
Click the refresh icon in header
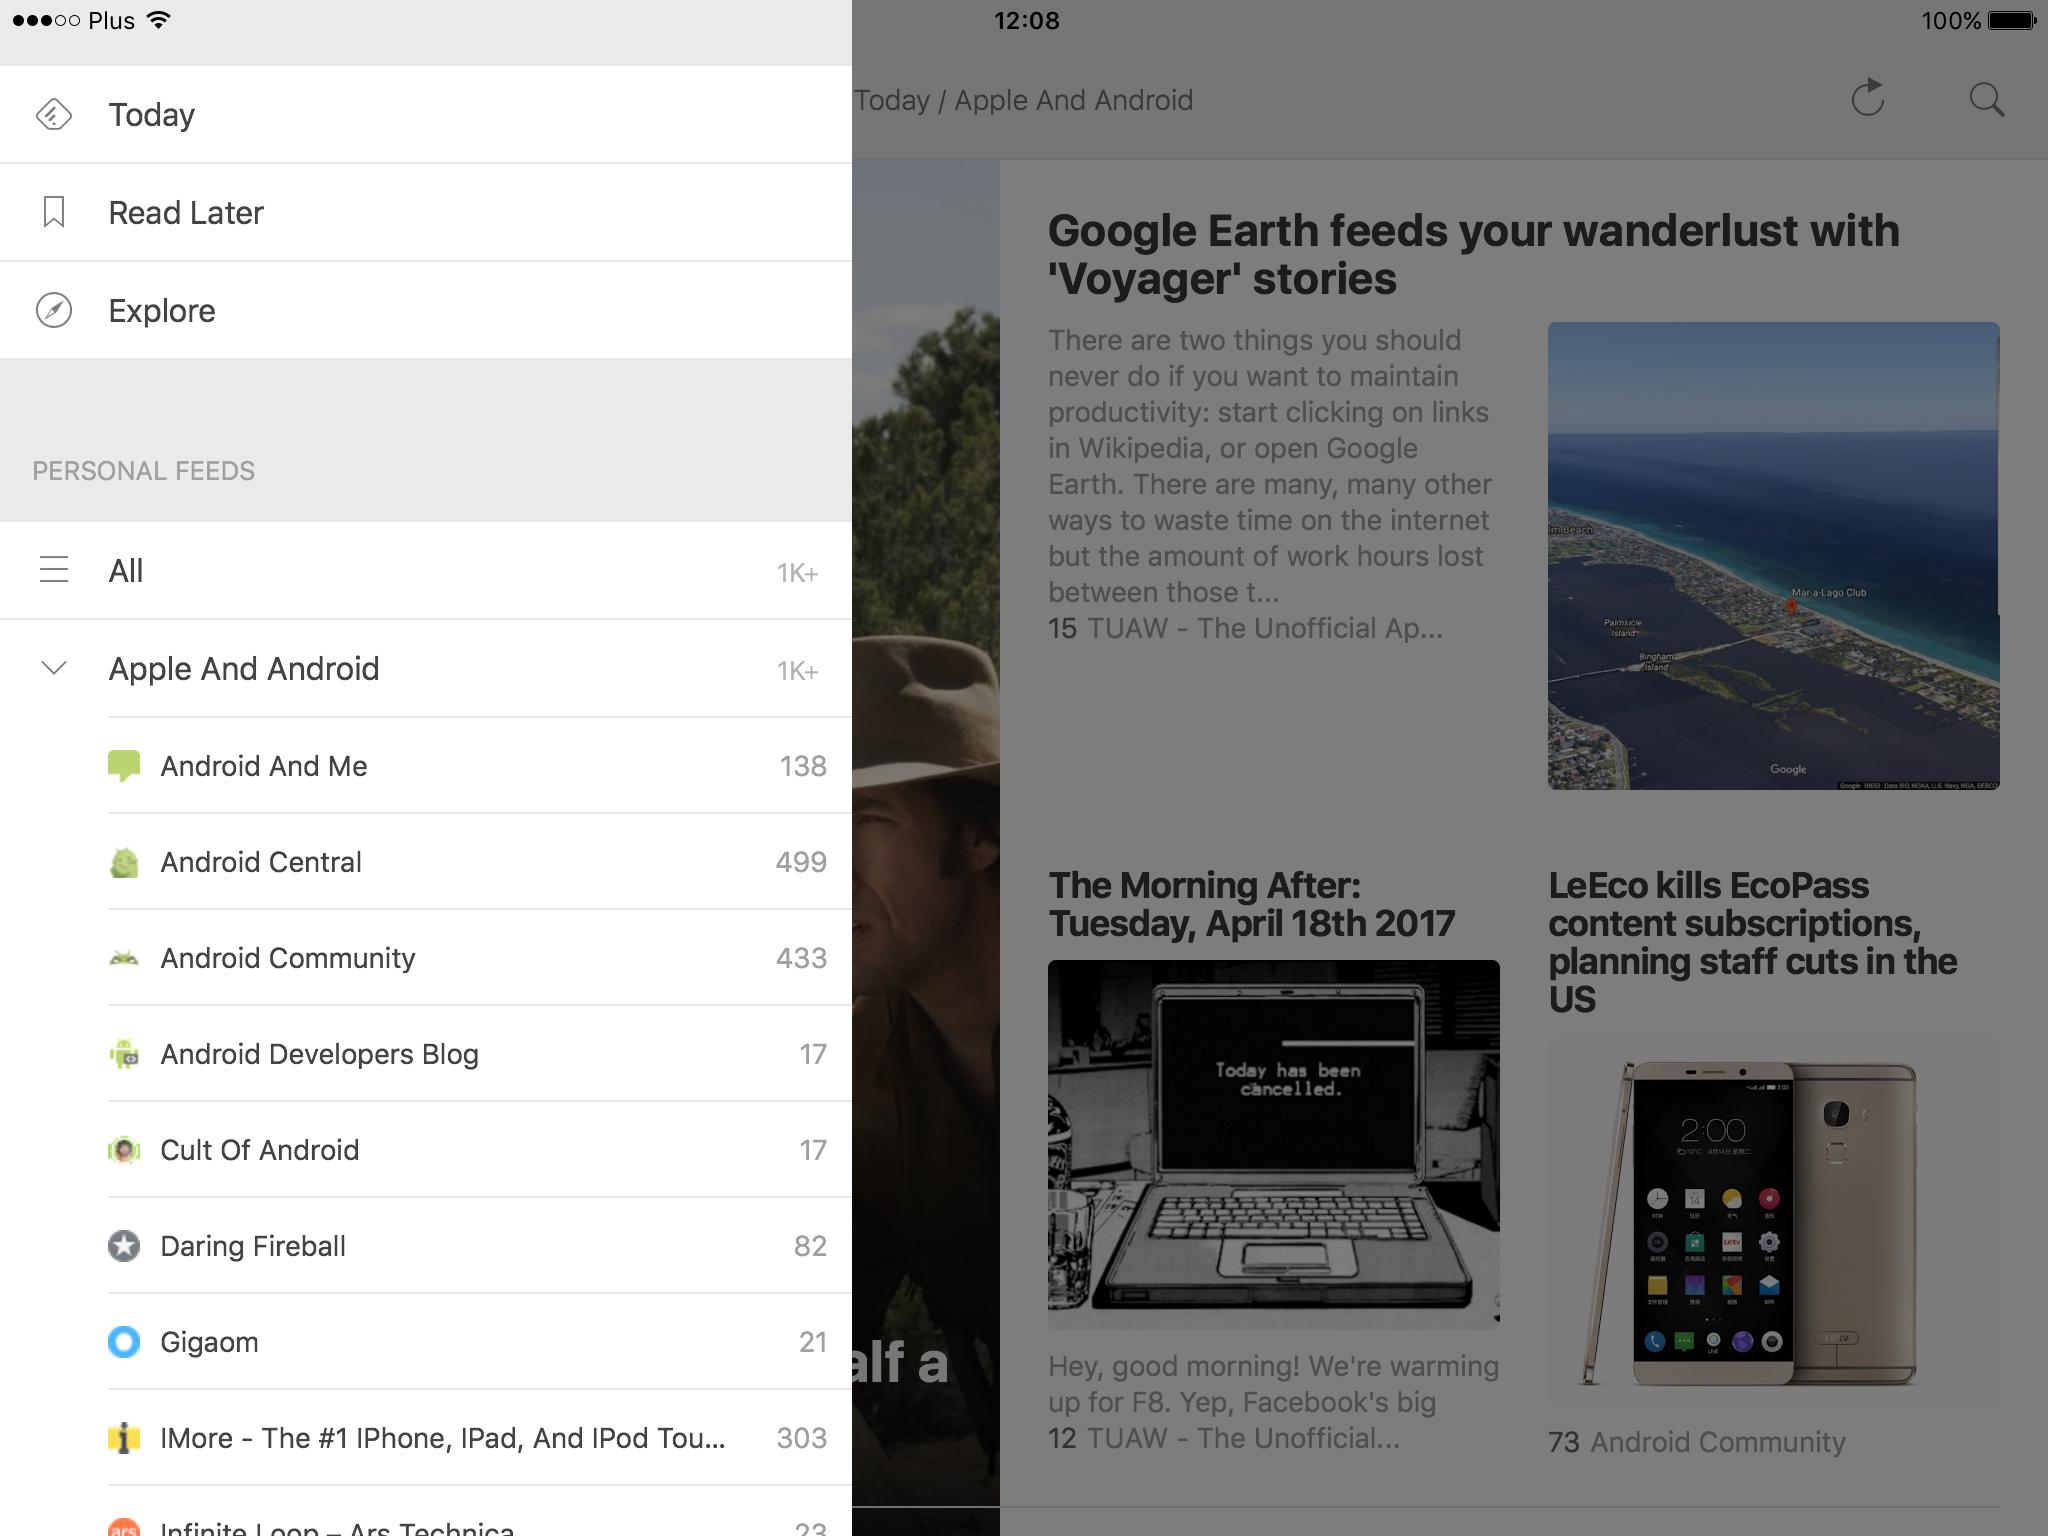point(1867,99)
